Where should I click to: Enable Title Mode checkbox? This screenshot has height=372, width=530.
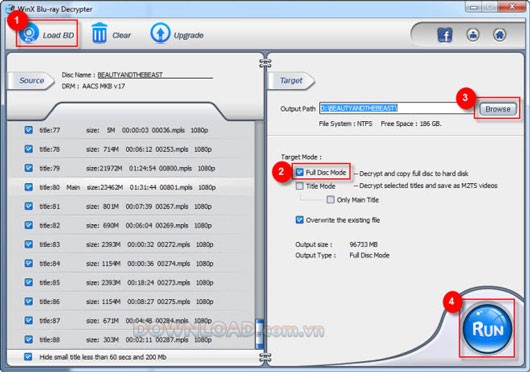pyautogui.click(x=299, y=186)
